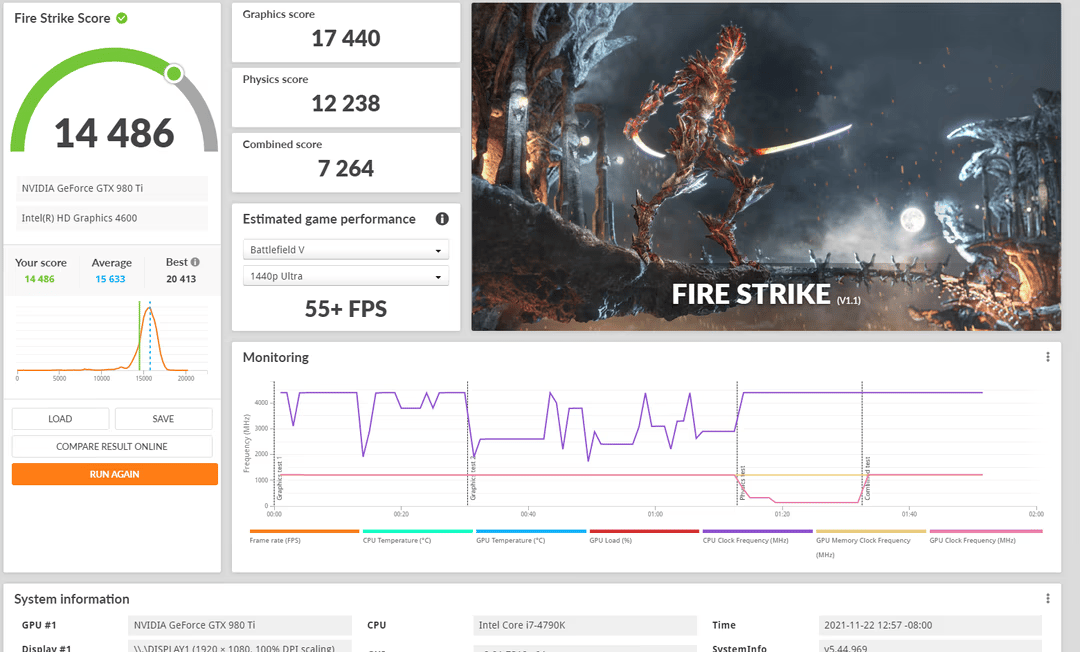Click the Combined score value 7 264

(346, 168)
